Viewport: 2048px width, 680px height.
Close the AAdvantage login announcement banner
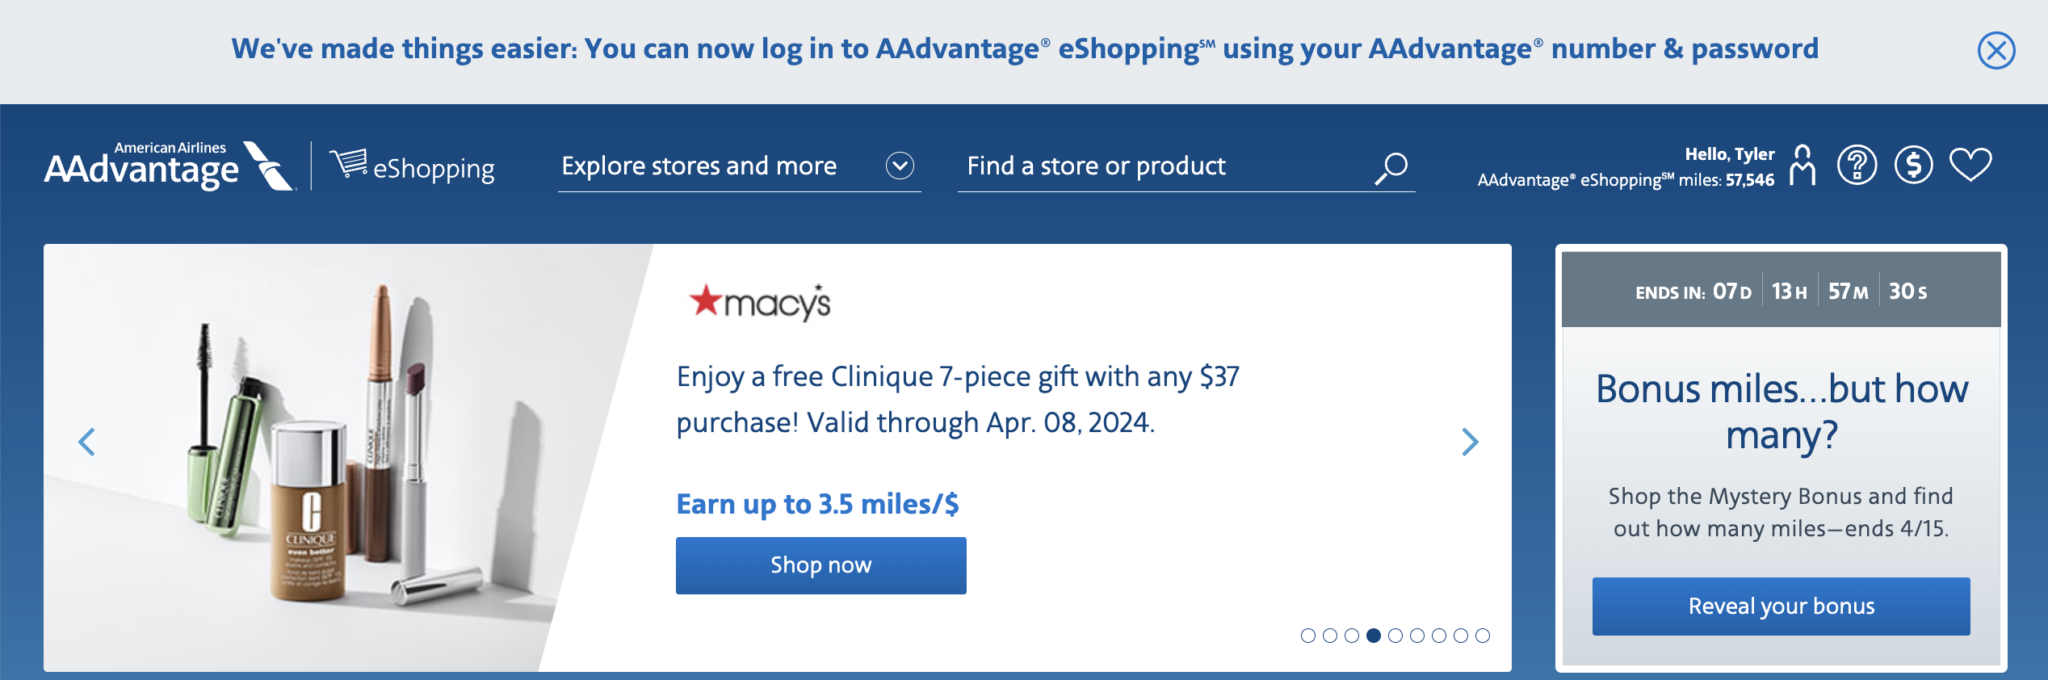pyautogui.click(x=1996, y=50)
